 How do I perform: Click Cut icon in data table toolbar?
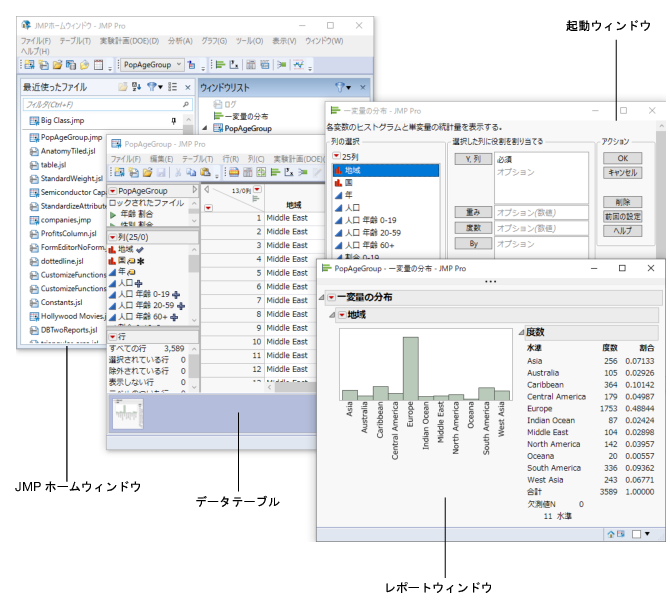tap(178, 172)
